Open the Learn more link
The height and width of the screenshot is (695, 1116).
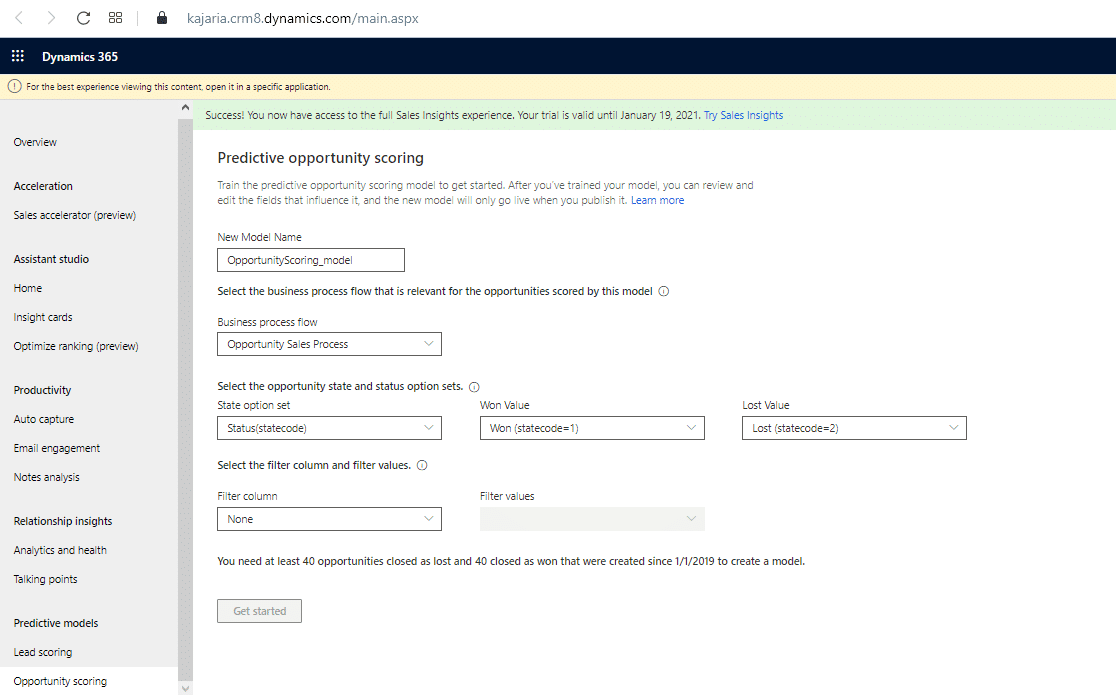[x=658, y=201]
